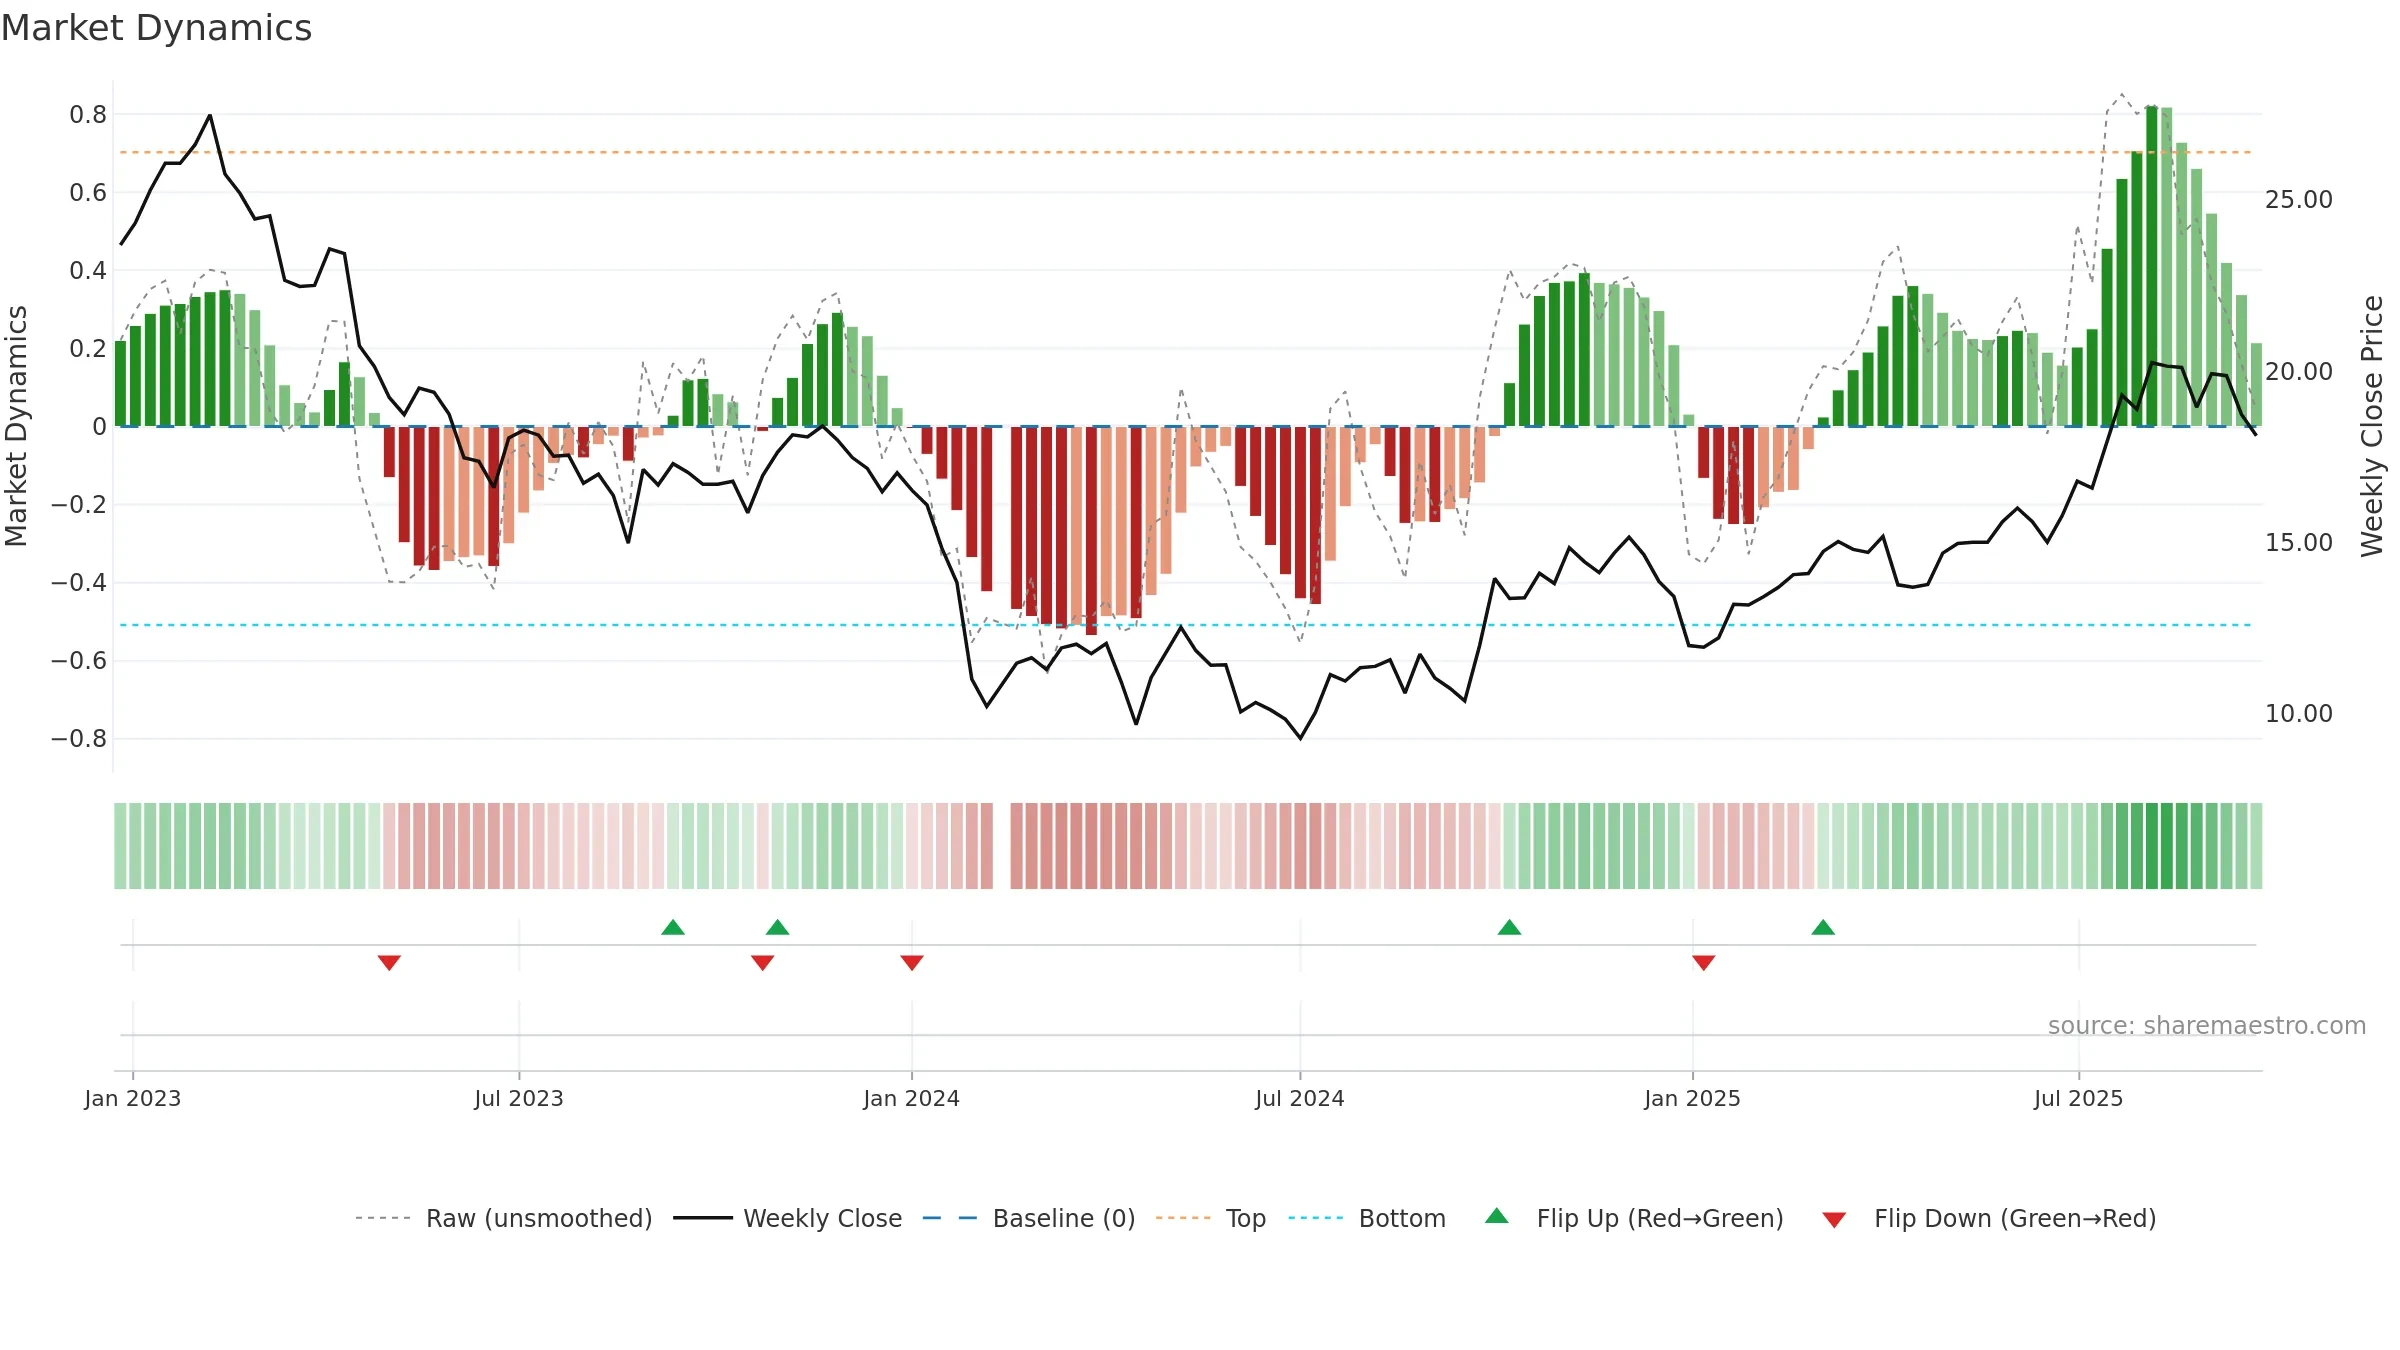Click the Jan 2024 x-axis label
Viewport: 2400px width, 1350px height.
tap(912, 1098)
